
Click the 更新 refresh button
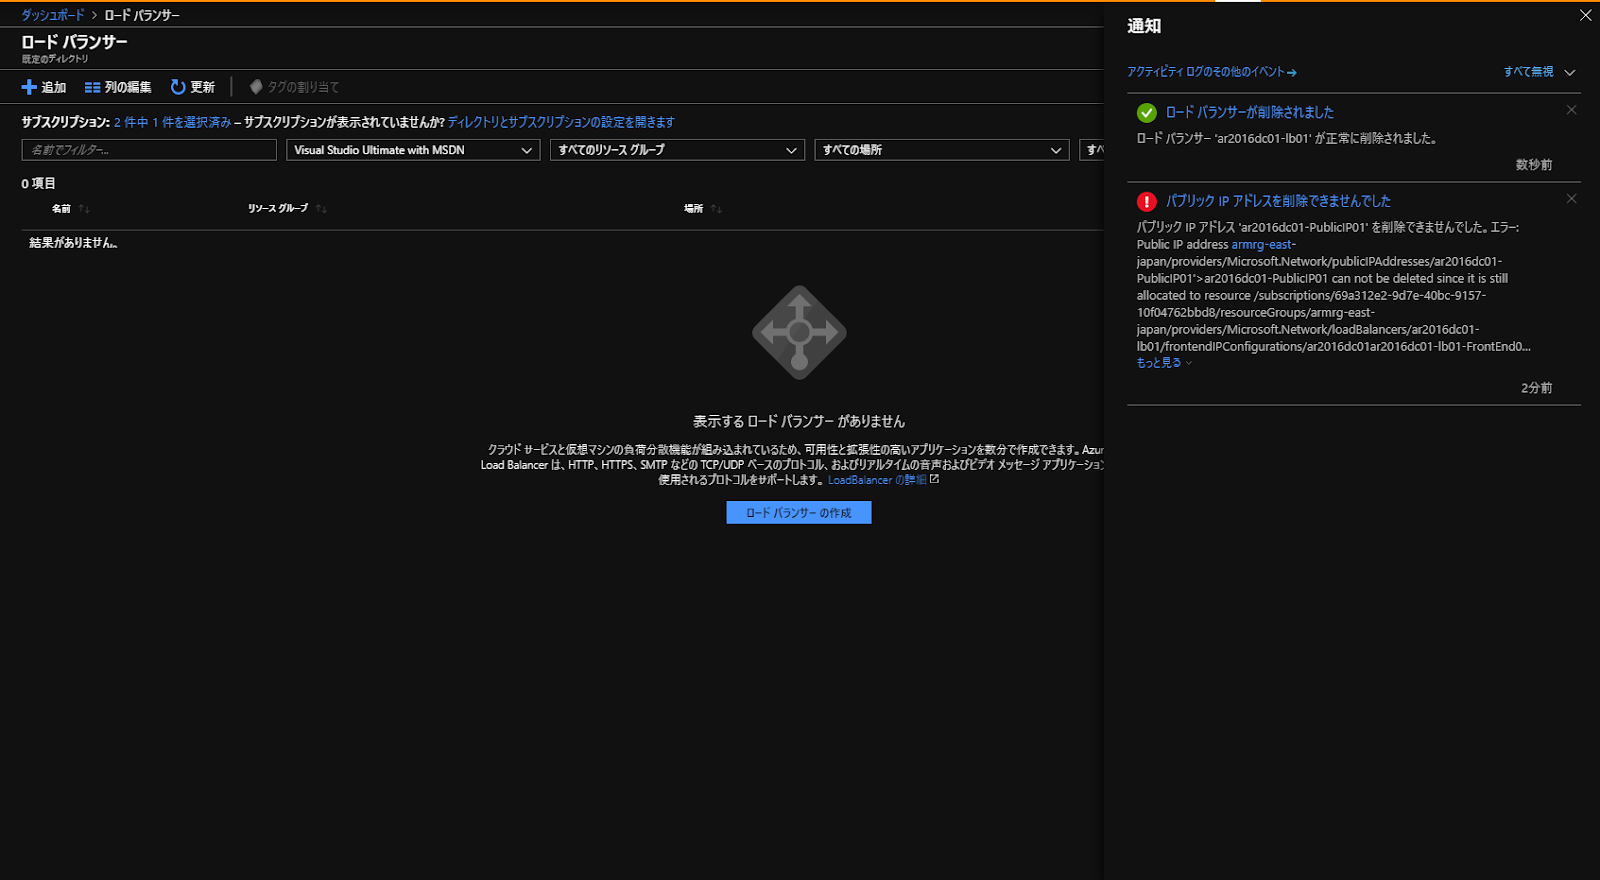[x=193, y=87]
